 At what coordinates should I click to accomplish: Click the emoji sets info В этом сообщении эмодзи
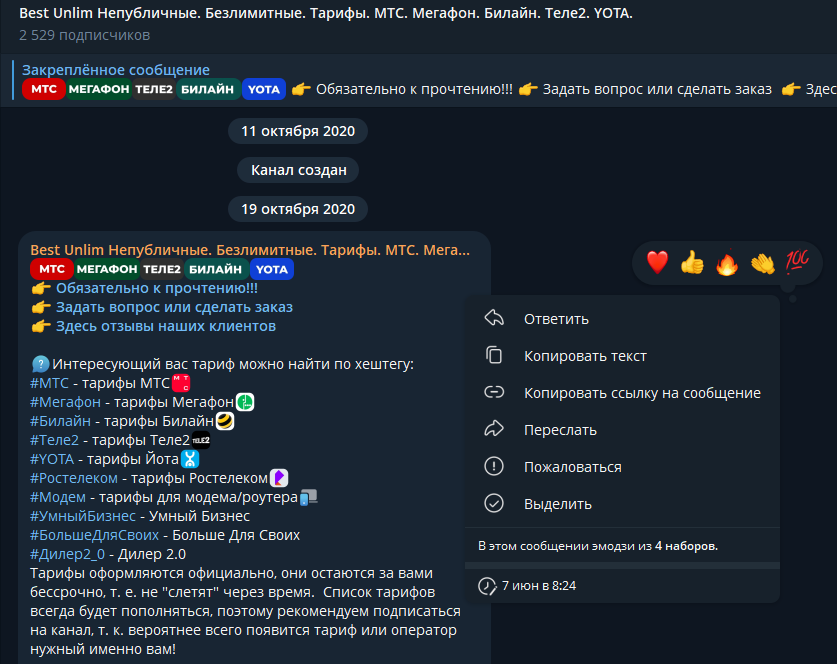coord(598,546)
